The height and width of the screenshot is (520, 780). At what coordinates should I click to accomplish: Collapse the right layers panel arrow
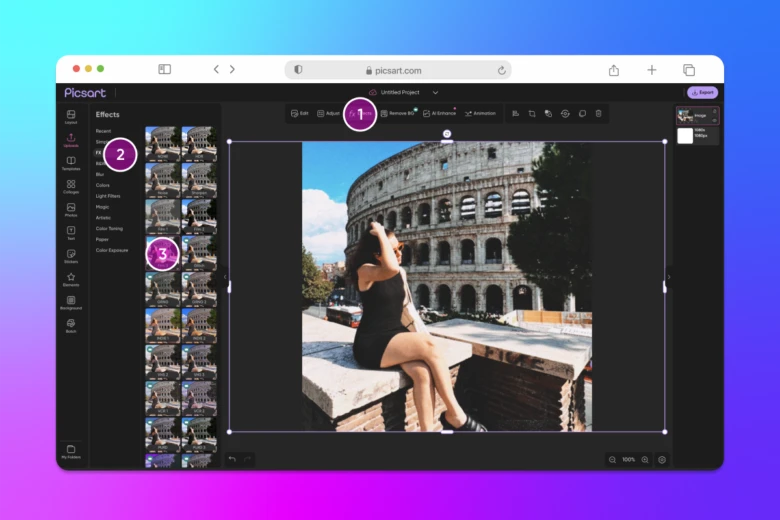tap(669, 277)
